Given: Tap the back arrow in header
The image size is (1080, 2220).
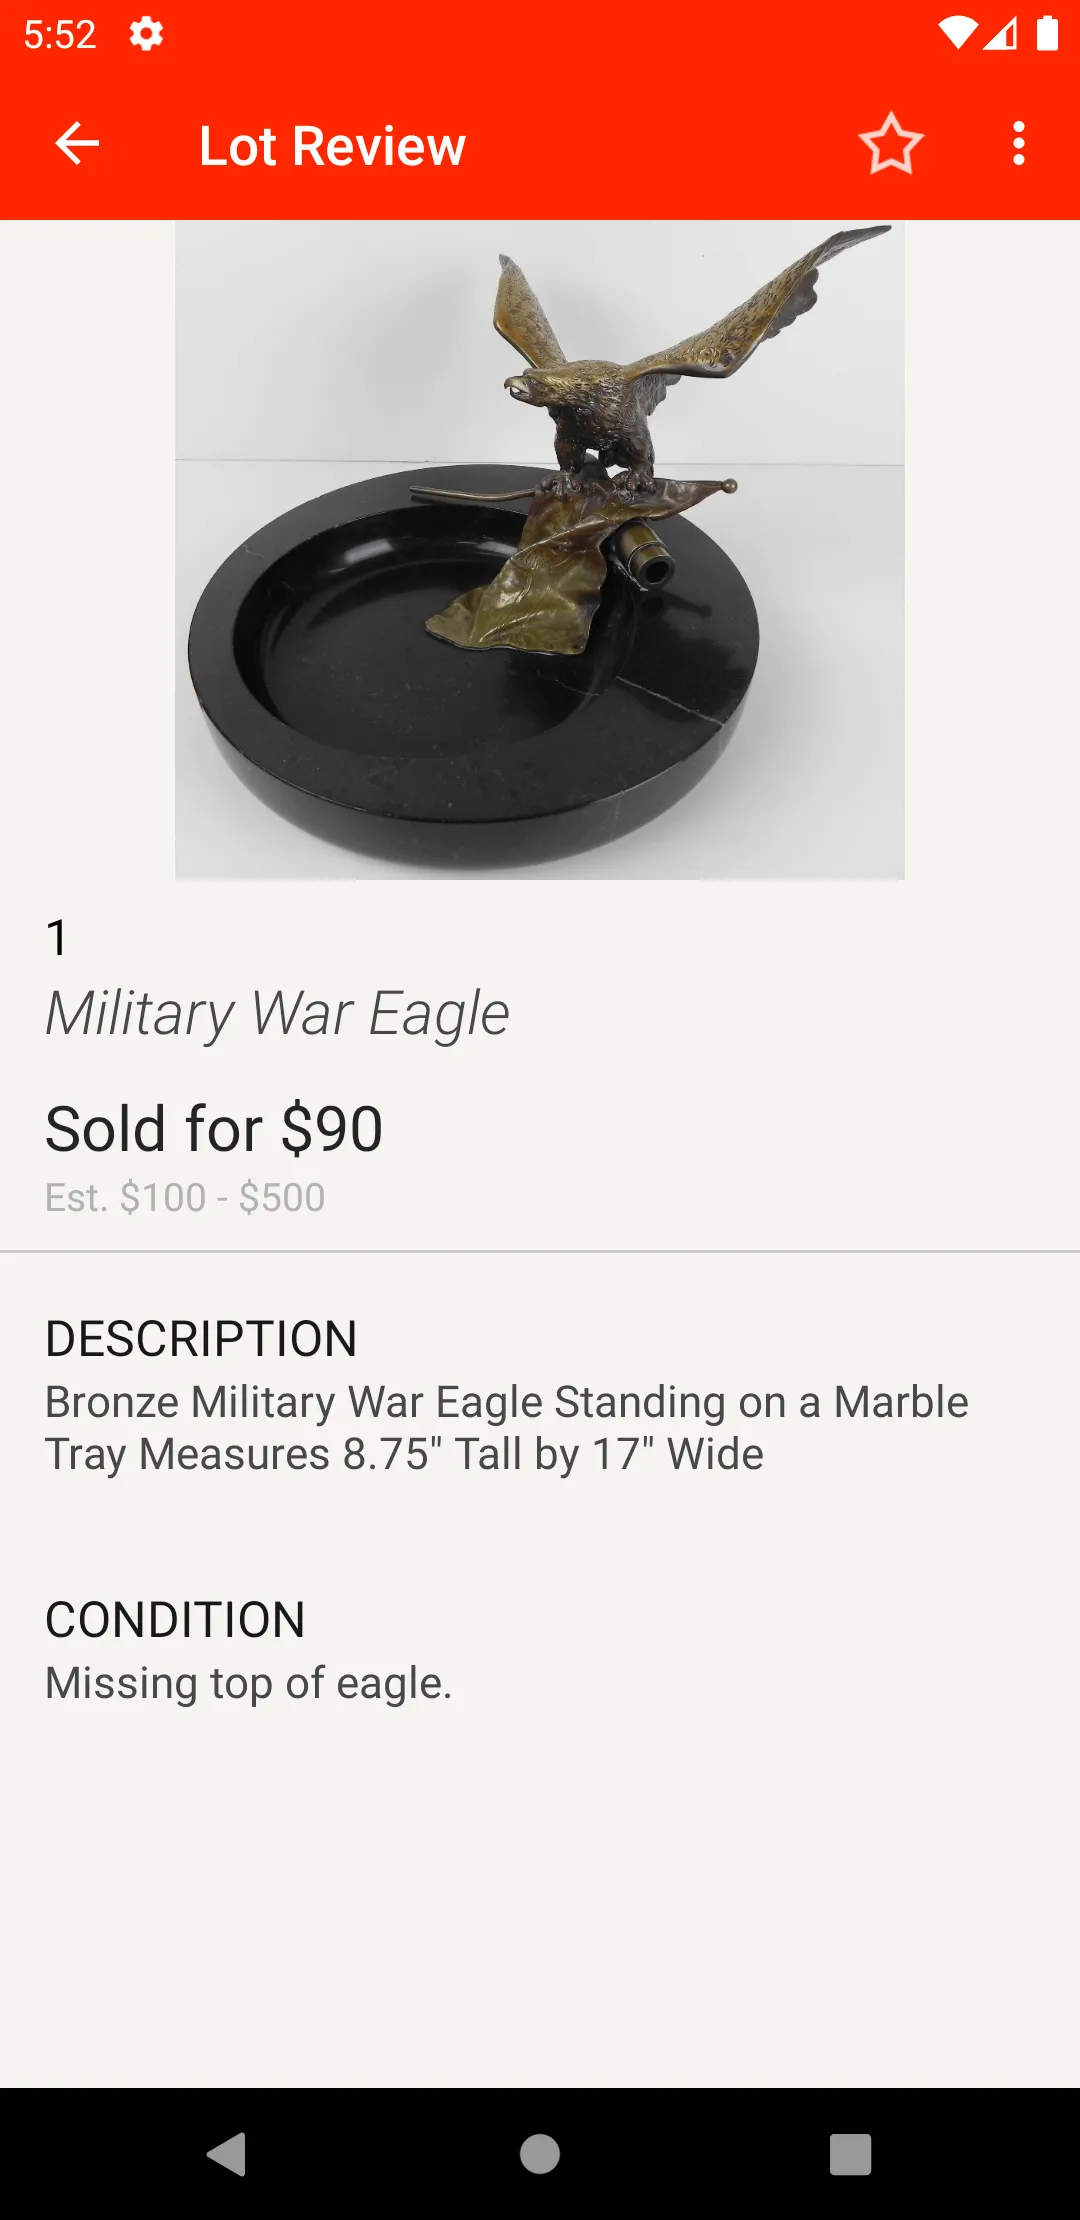Looking at the screenshot, I should click(x=77, y=144).
